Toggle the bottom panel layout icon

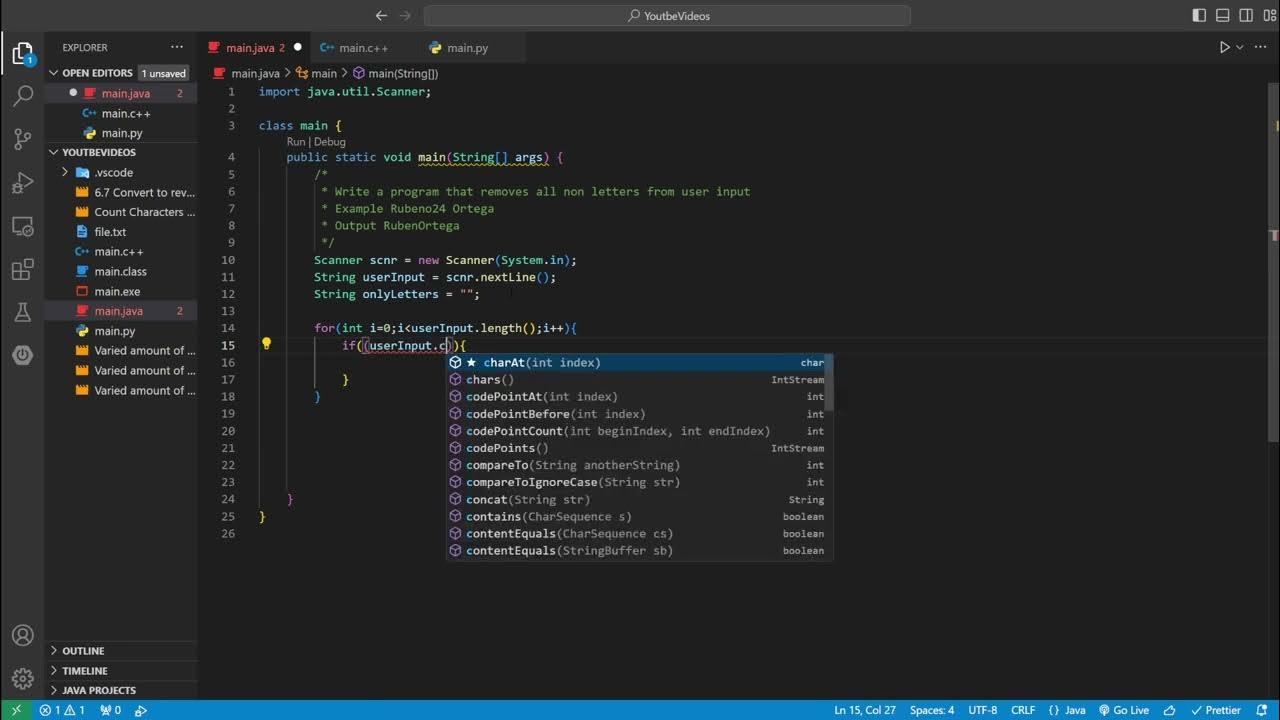tap(1222, 15)
